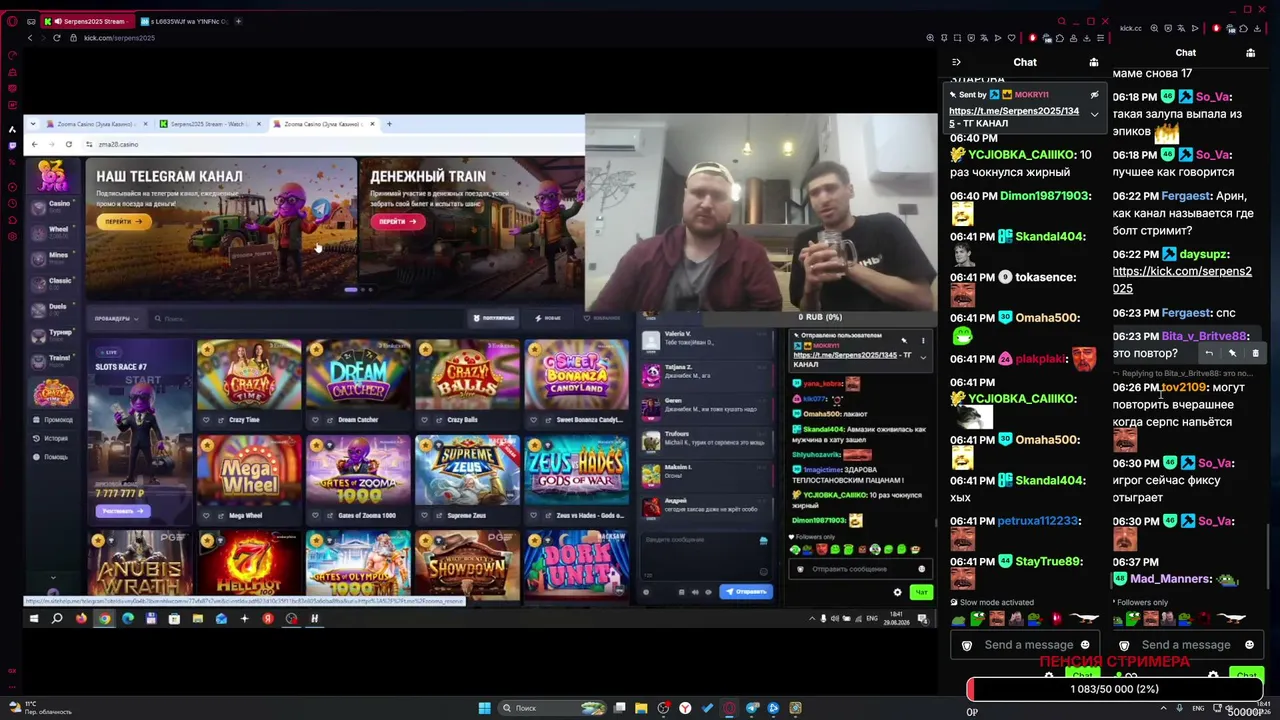Switch to the Популярные games tab
This screenshot has width=1280, height=720.
pos(494,318)
